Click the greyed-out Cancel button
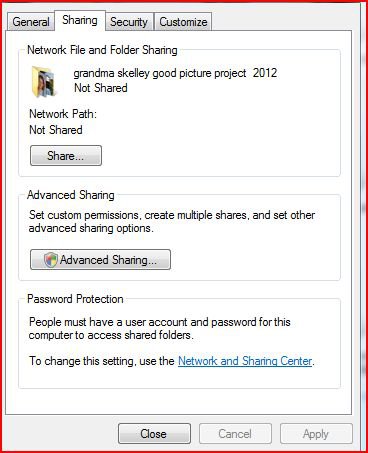This screenshot has height=453, width=368. pos(235,434)
